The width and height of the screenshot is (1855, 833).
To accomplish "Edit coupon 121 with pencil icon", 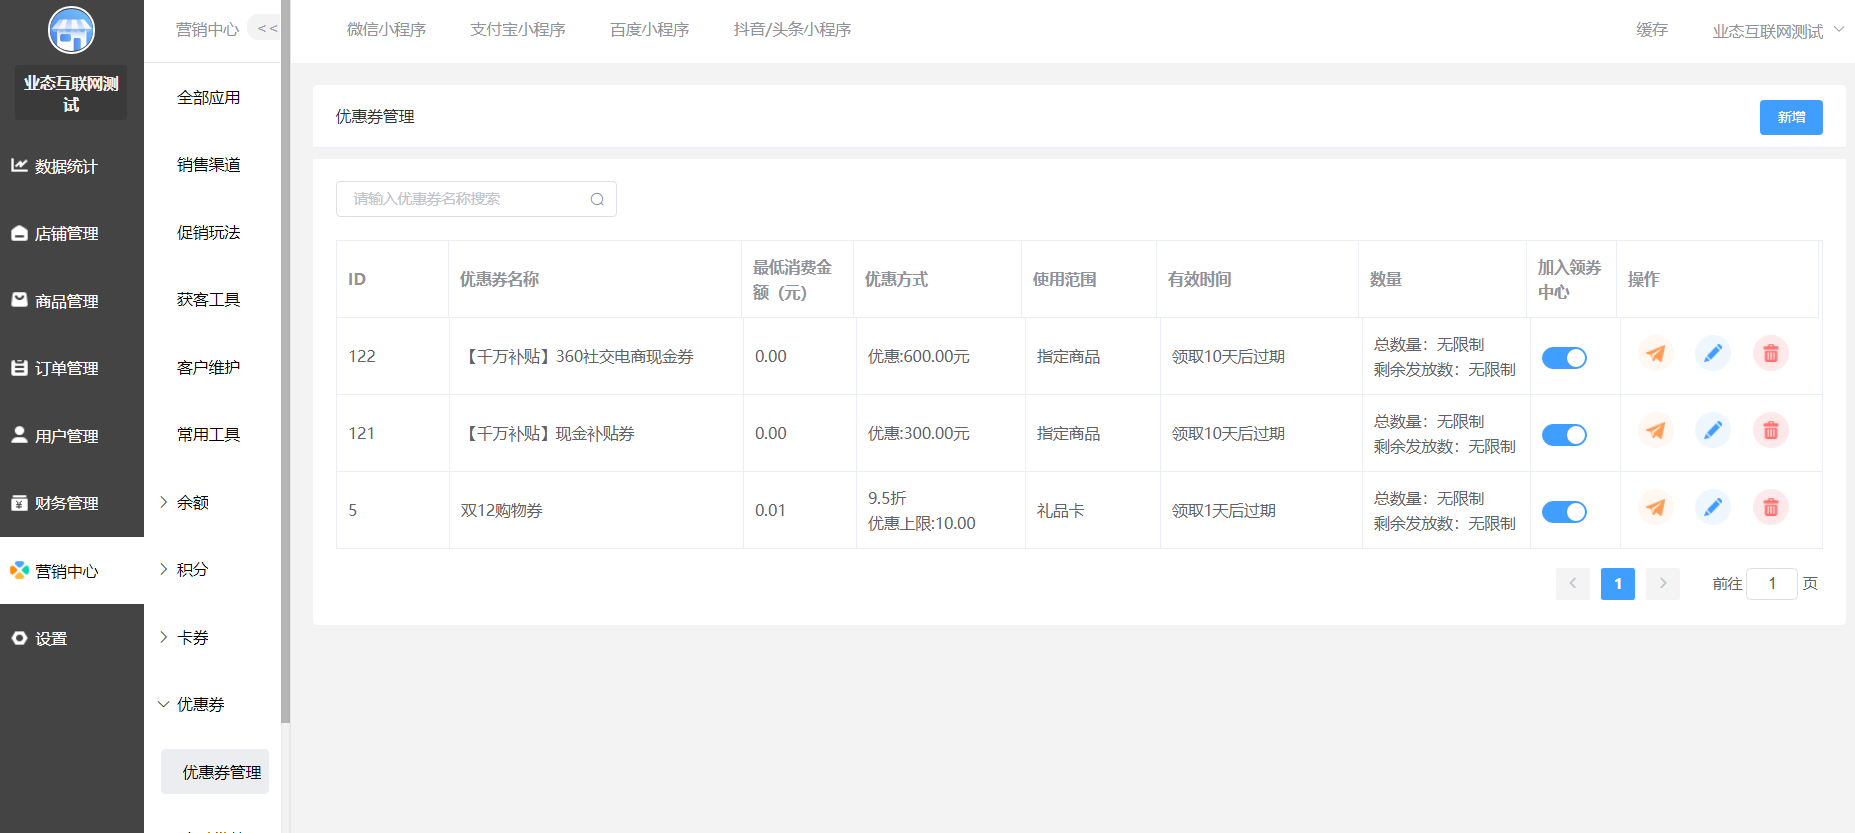I will [x=1713, y=430].
